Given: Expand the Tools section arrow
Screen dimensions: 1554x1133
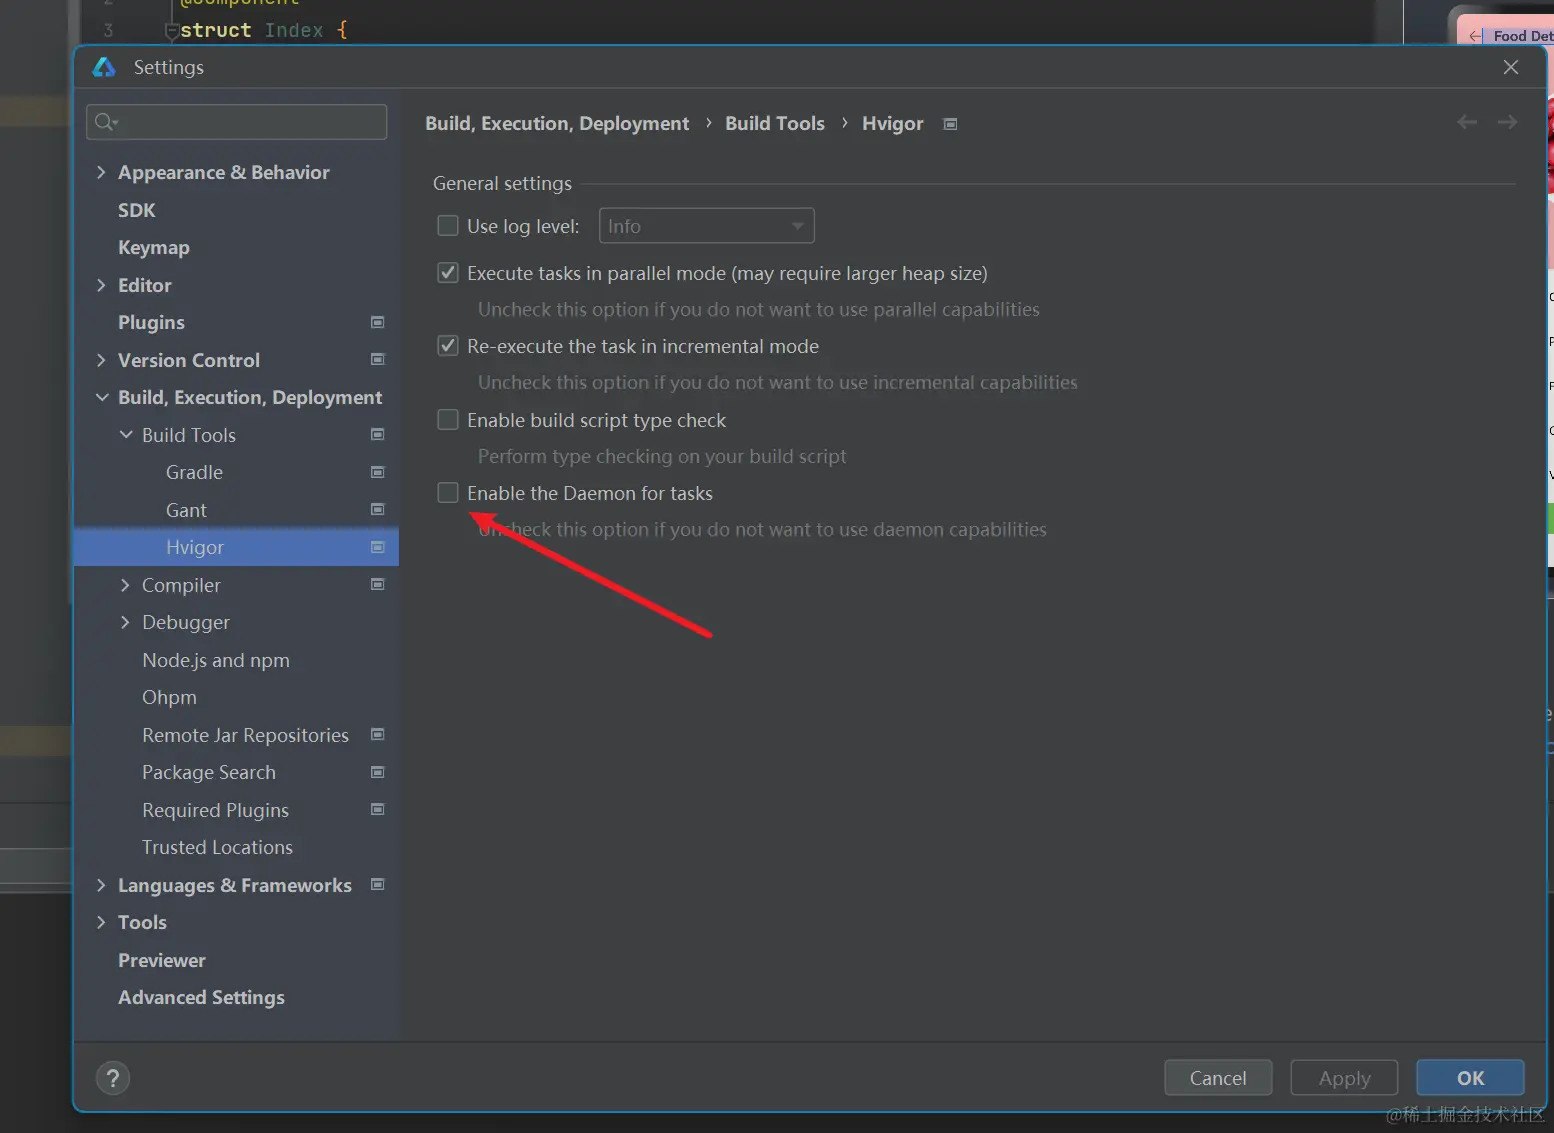Looking at the screenshot, I should 101,922.
